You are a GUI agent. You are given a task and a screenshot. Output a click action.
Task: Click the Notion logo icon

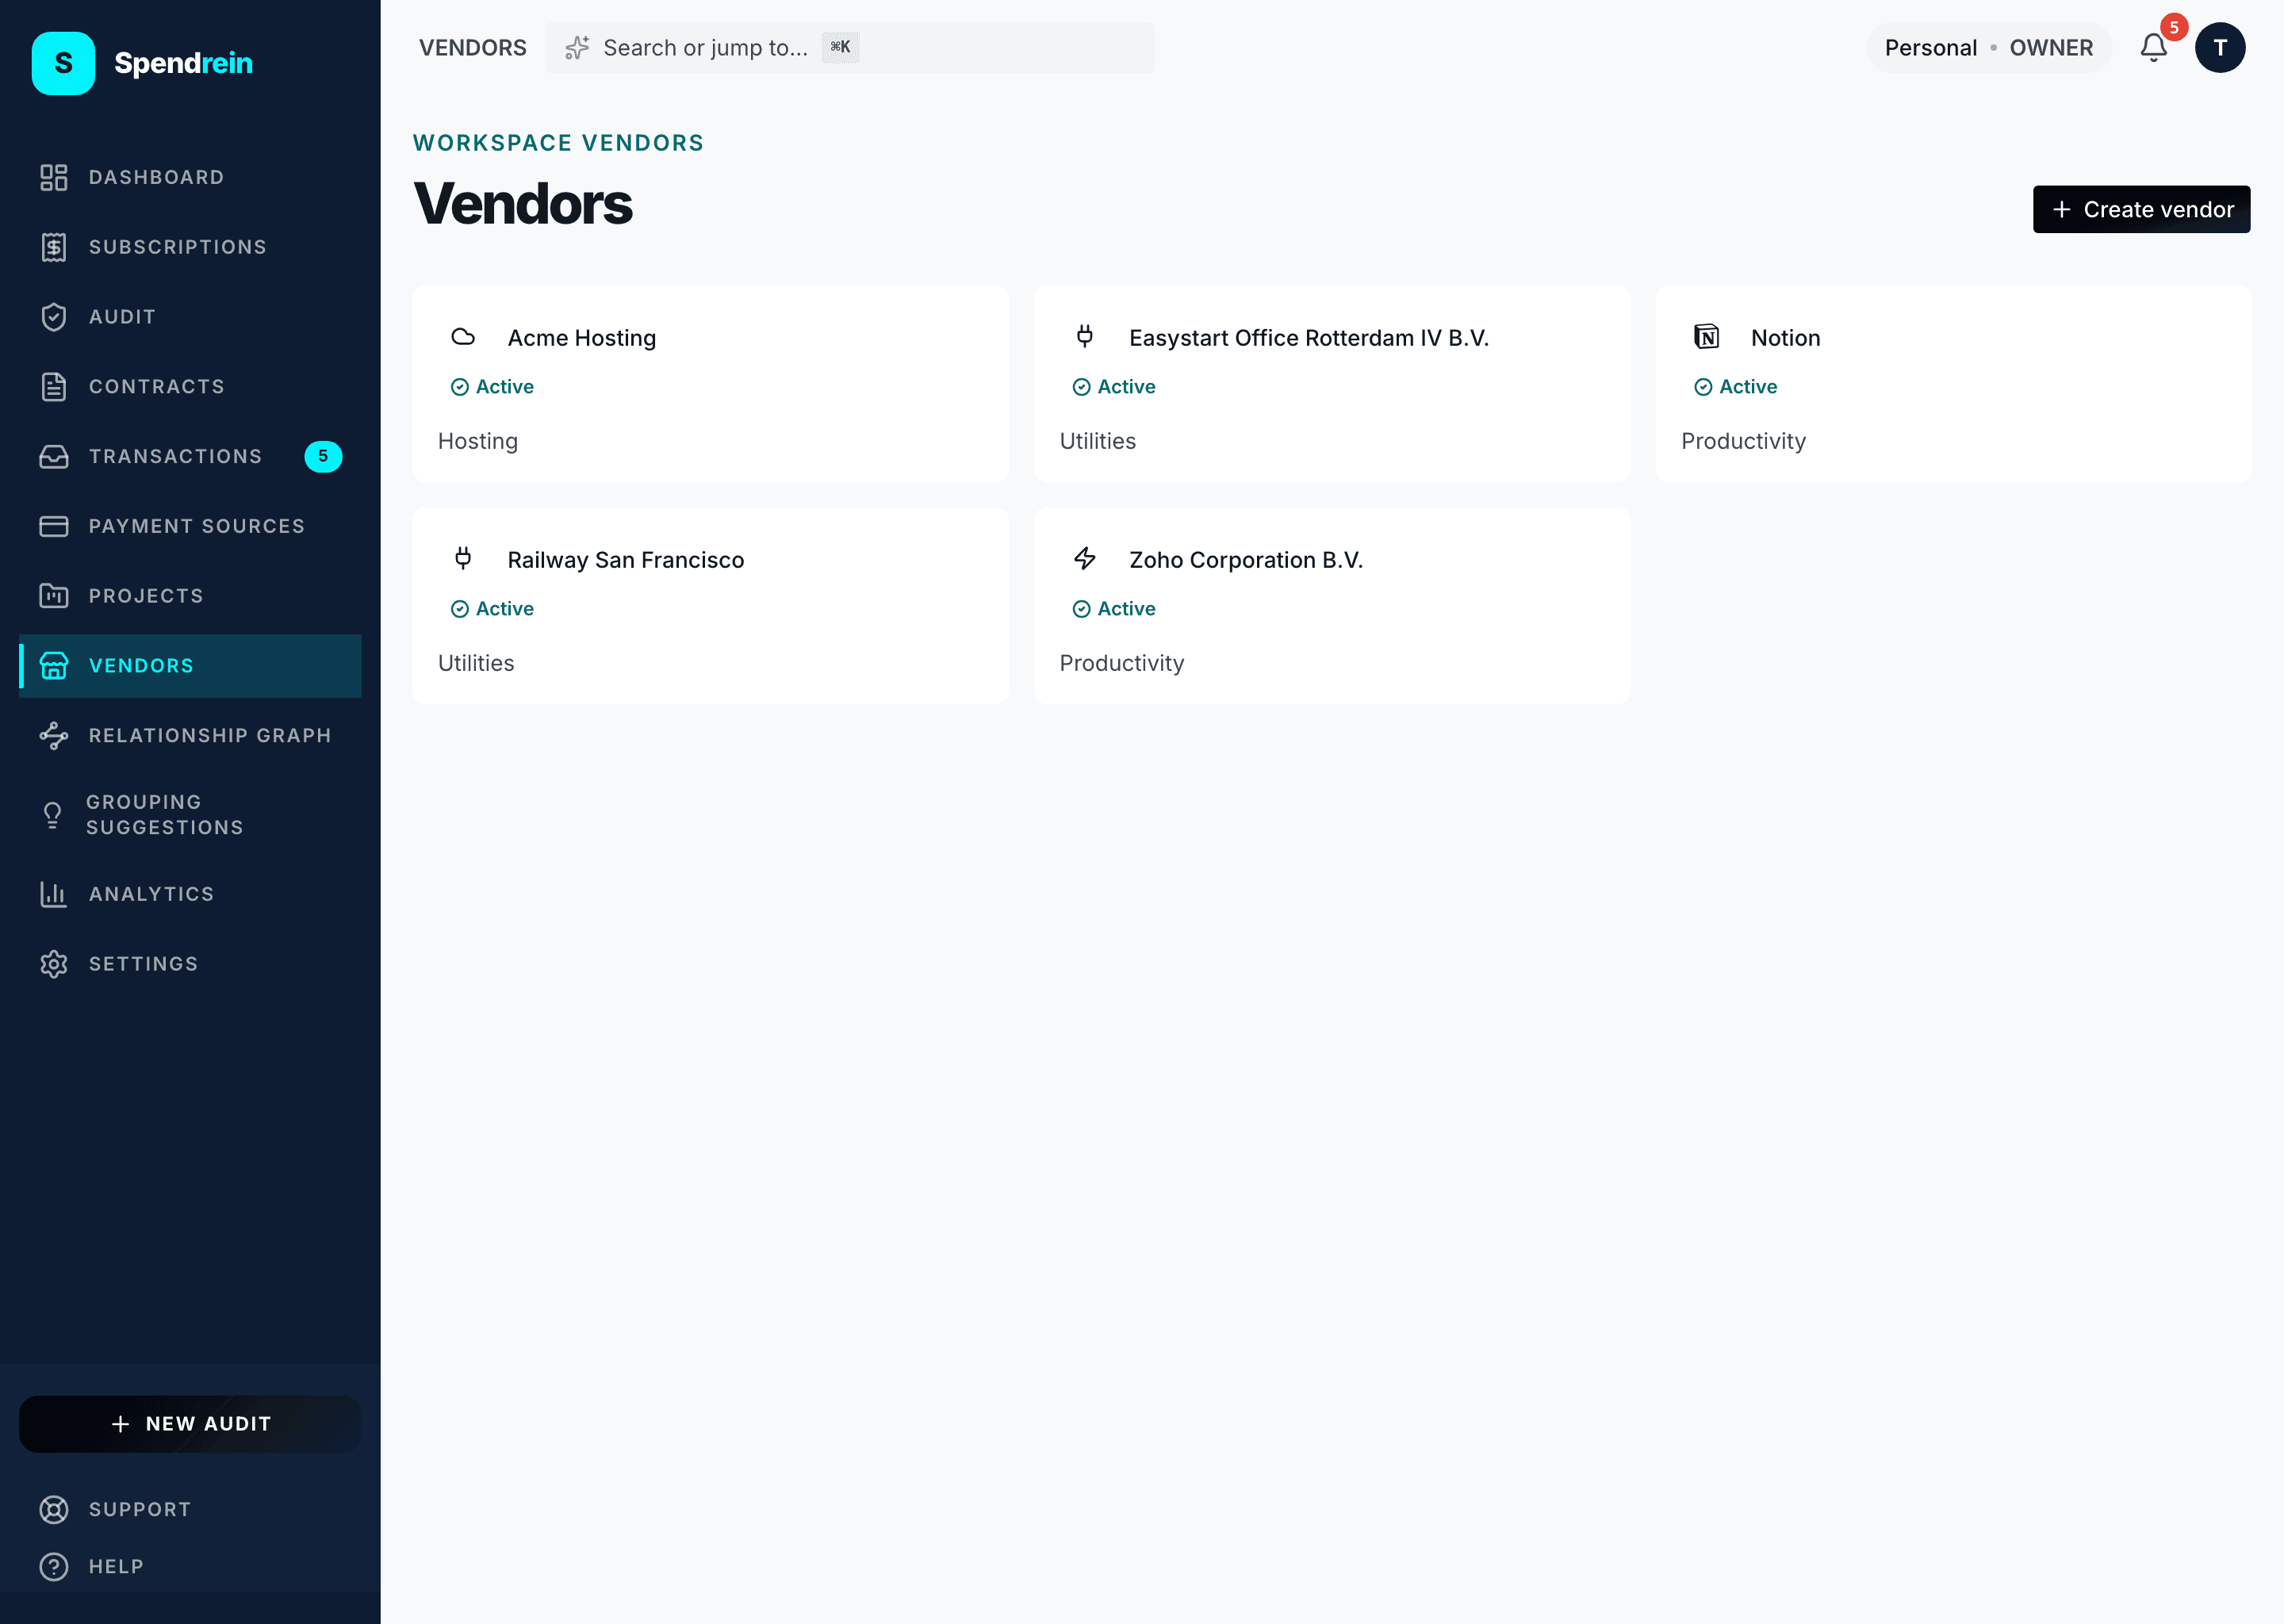[1707, 337]
